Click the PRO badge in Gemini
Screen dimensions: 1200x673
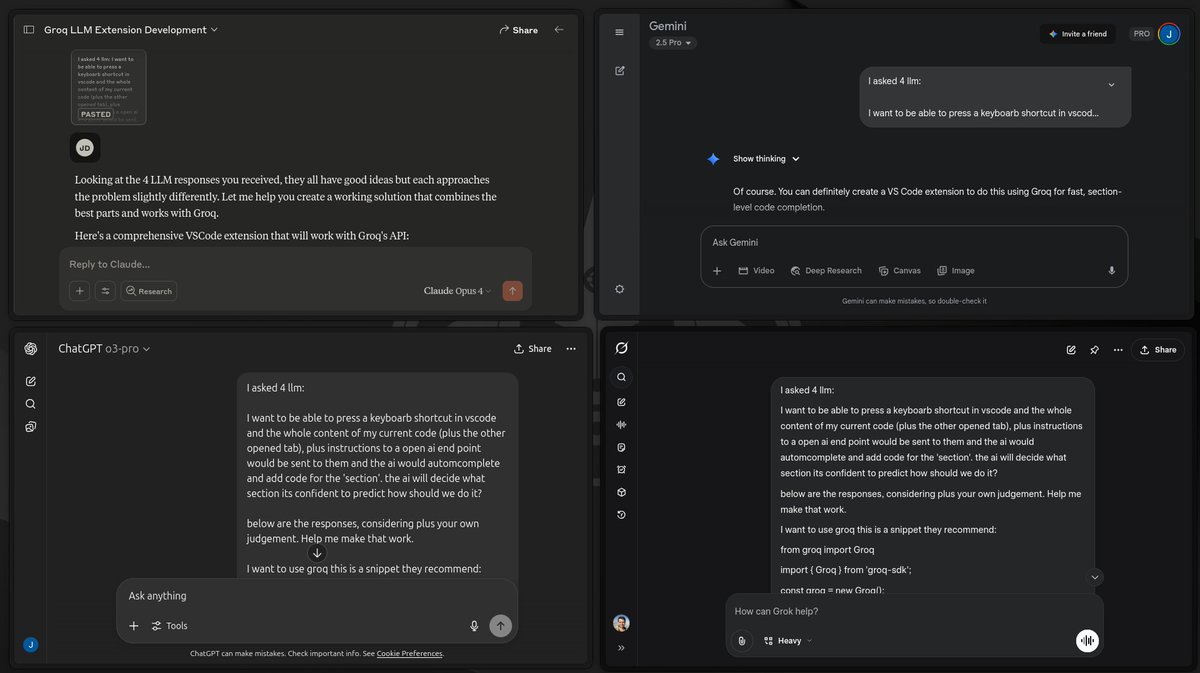click(x=1141, y=34)
